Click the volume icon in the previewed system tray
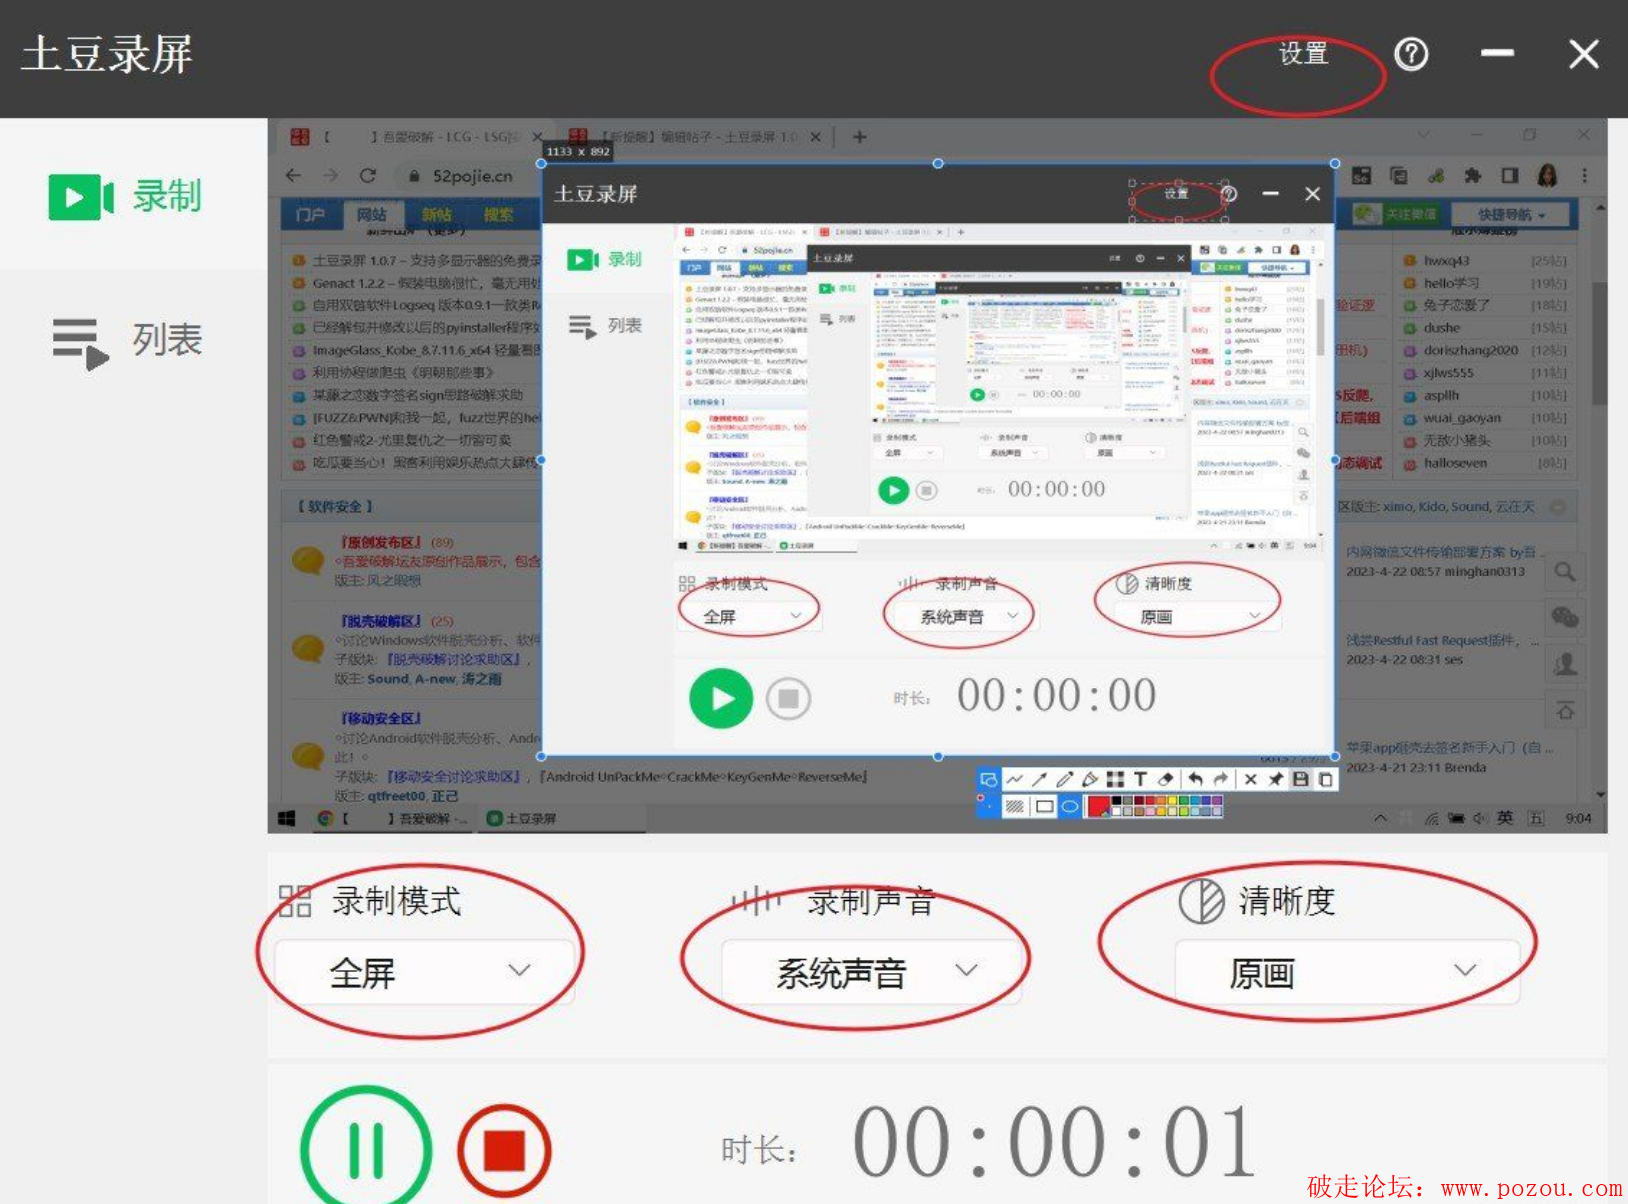Screen dimensions: 1628x1204 (x=1480, y=818)
